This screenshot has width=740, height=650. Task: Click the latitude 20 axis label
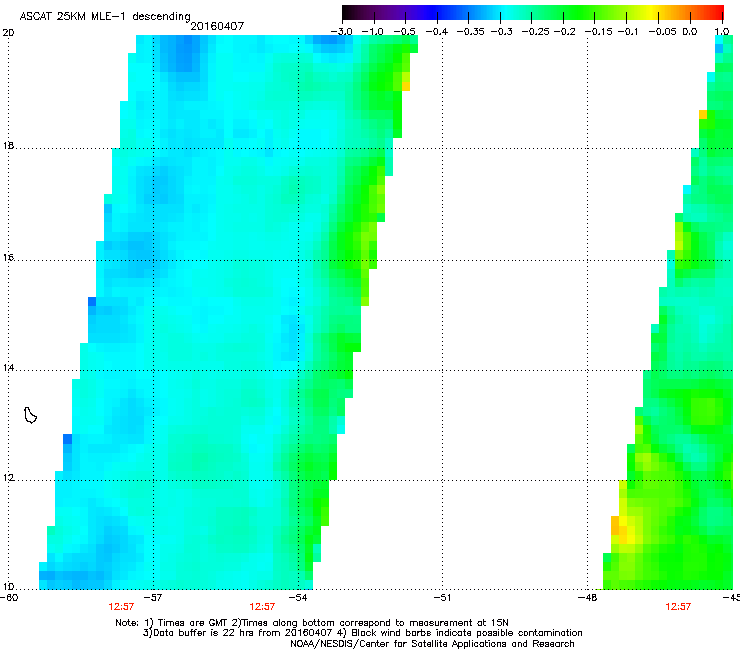coord(8,33)
